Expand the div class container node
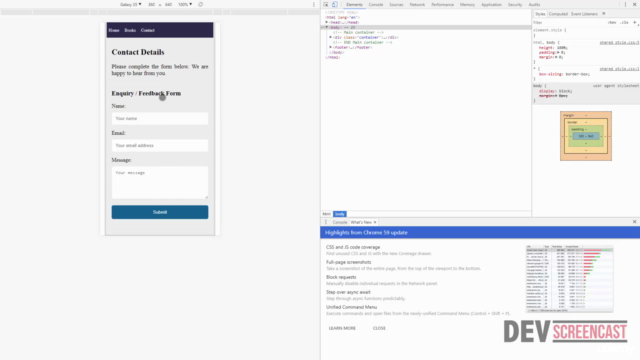This screenshot has width=640, height=360. [331, 38]
